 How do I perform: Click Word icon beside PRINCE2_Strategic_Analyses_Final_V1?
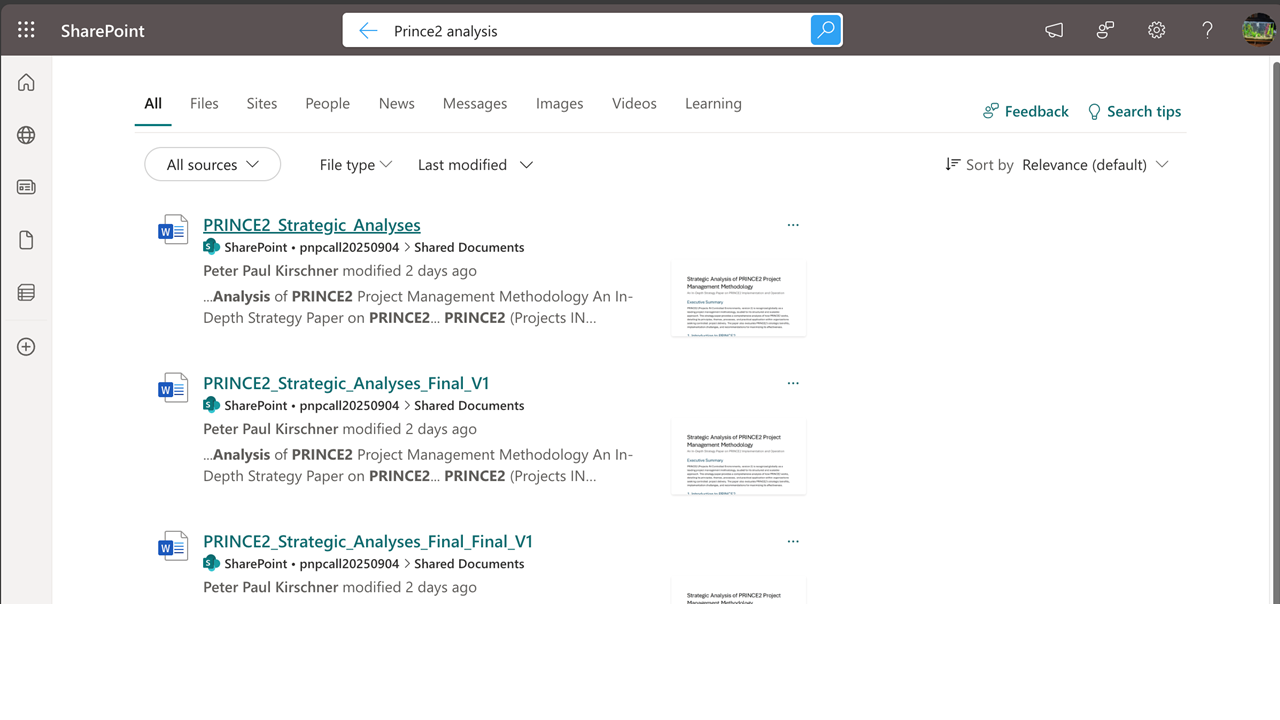pos(173,387)
